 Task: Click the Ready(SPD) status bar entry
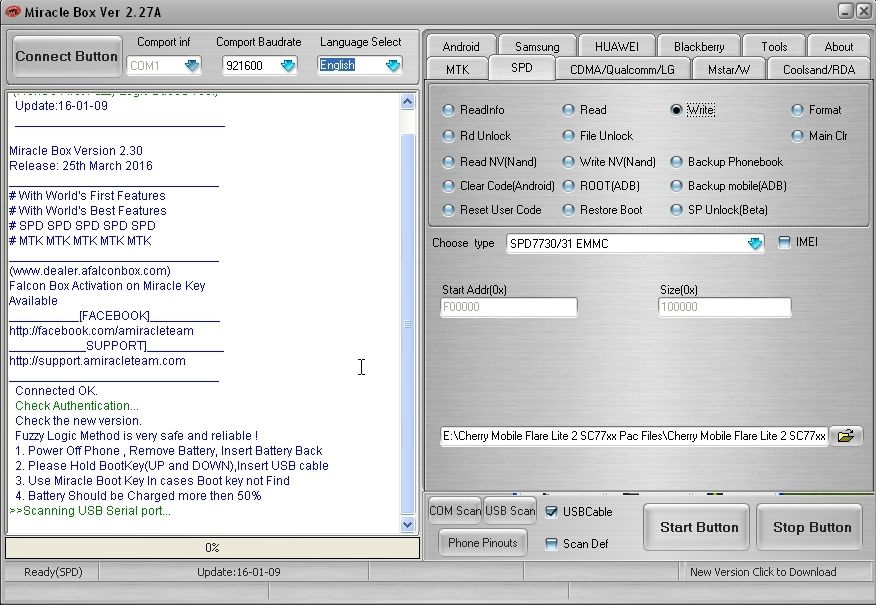[x=53, y=572]
